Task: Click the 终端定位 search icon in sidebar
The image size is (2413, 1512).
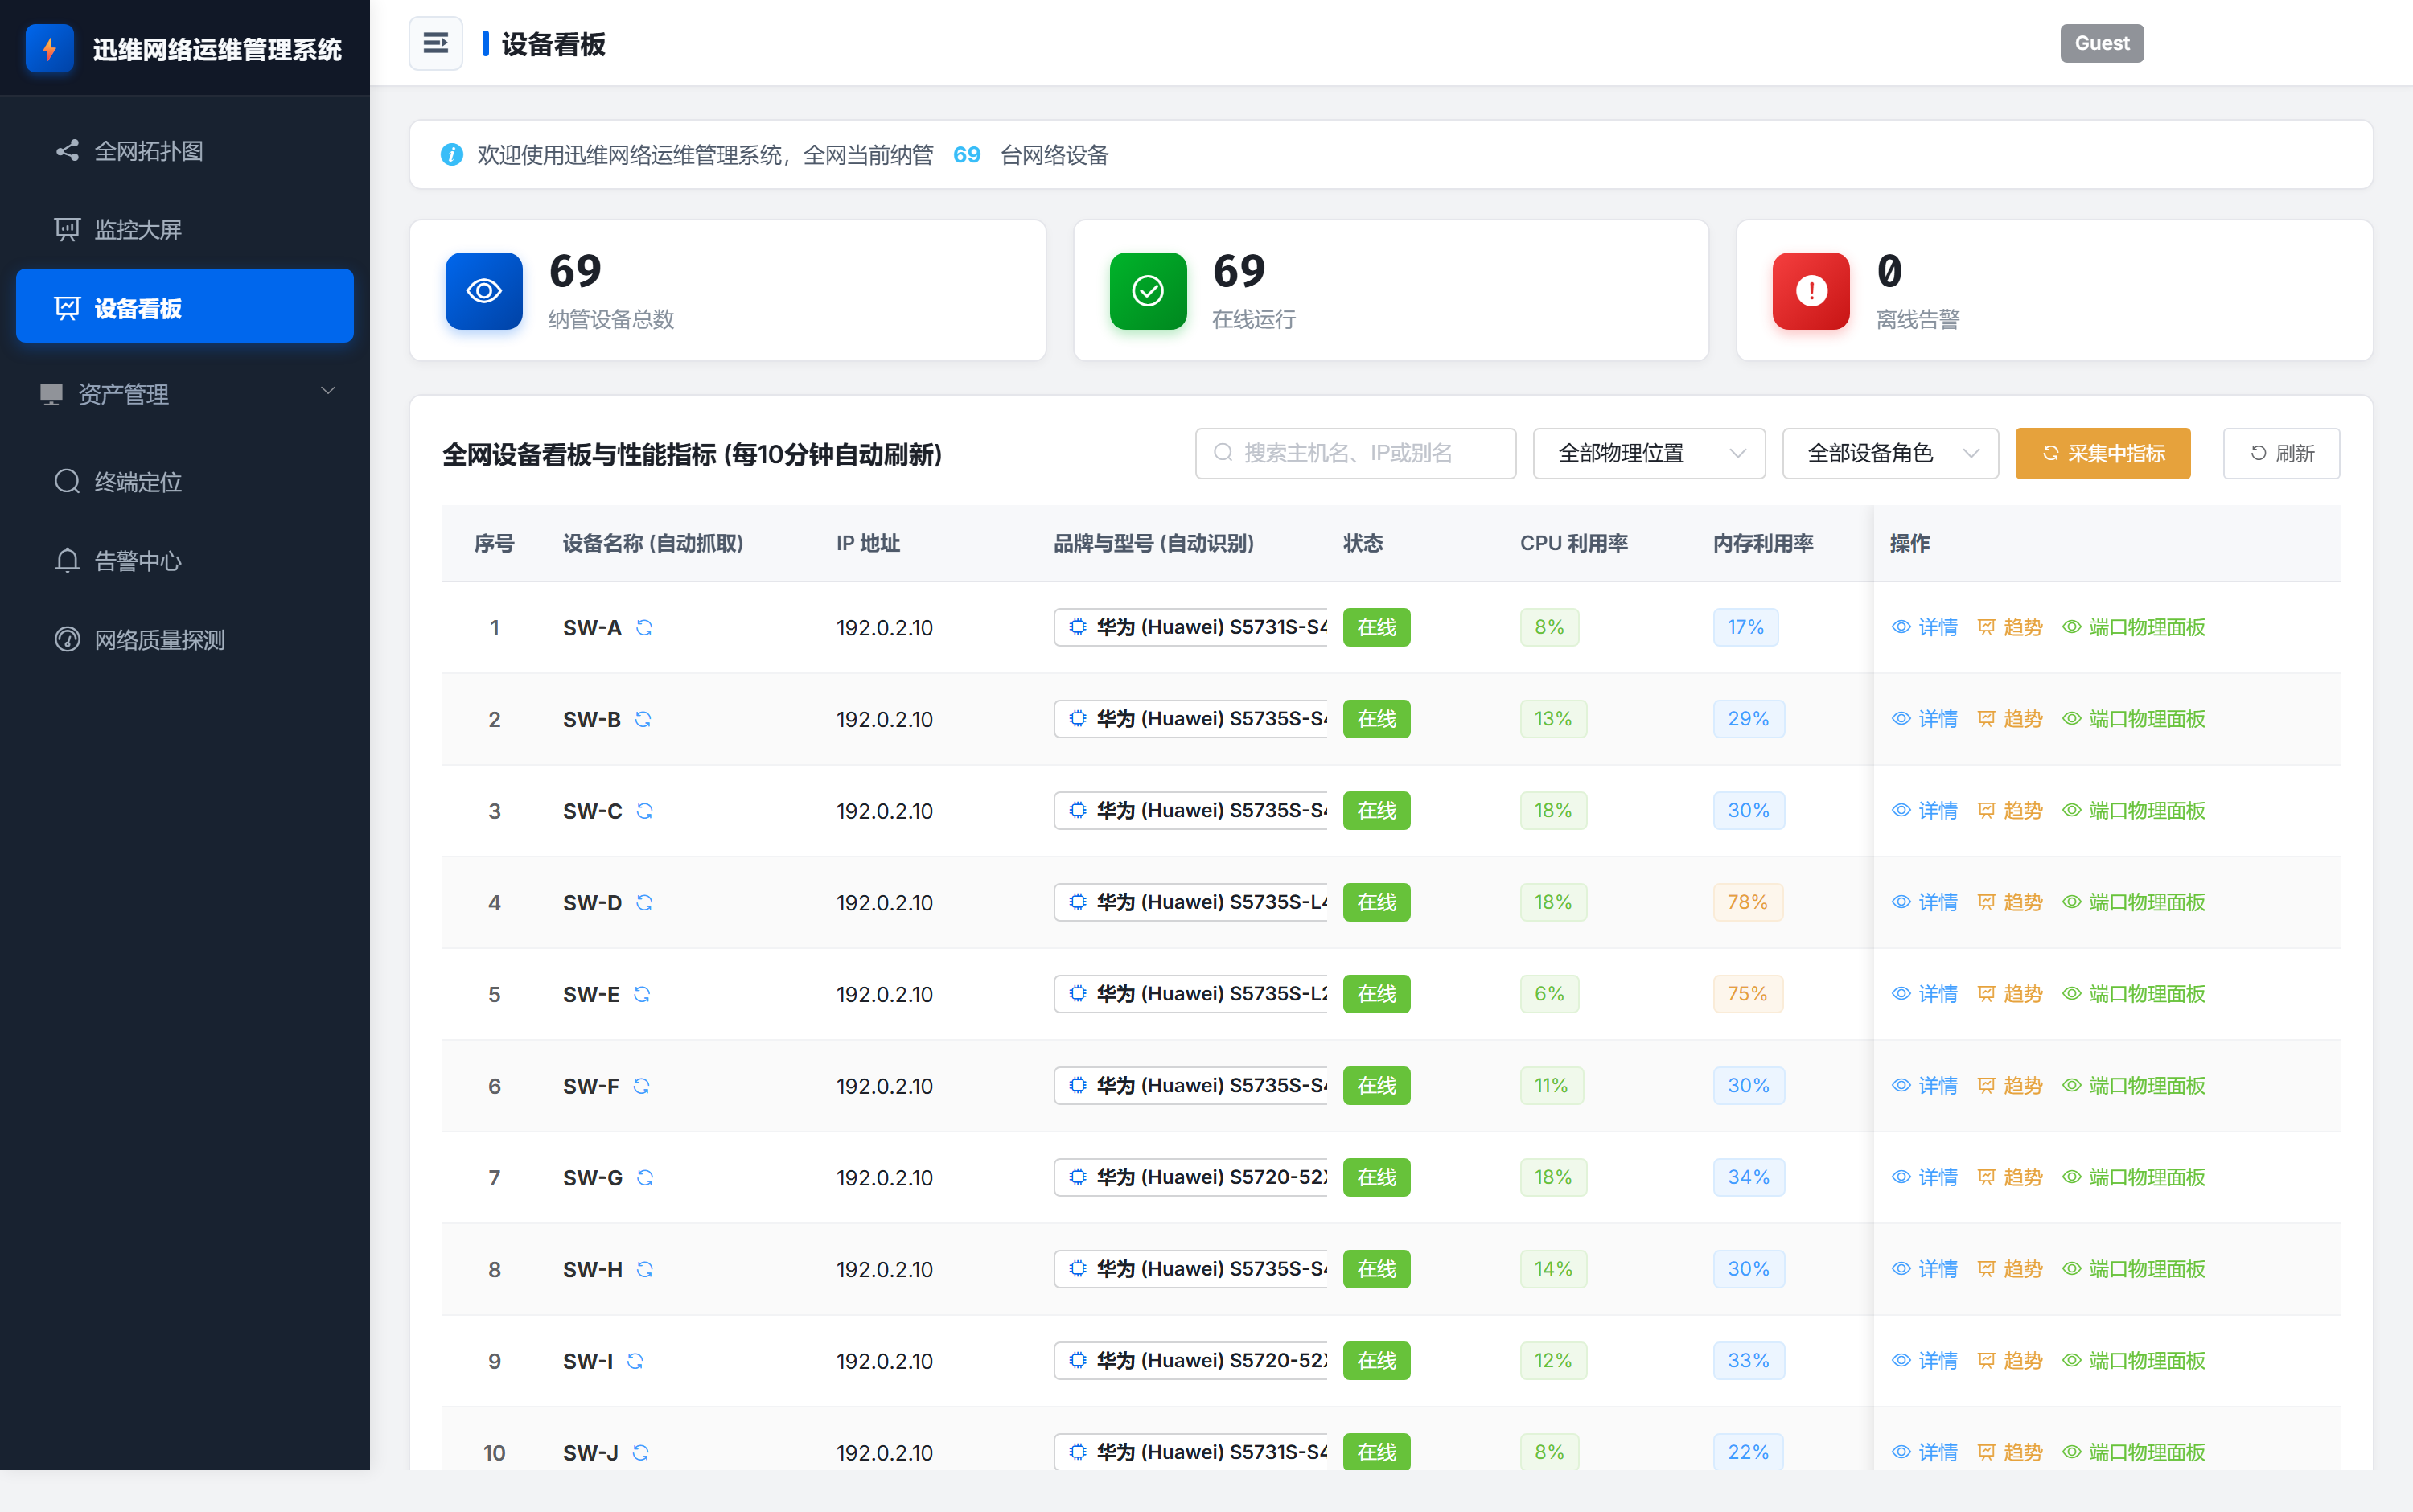Action: [x=67, y=482]
